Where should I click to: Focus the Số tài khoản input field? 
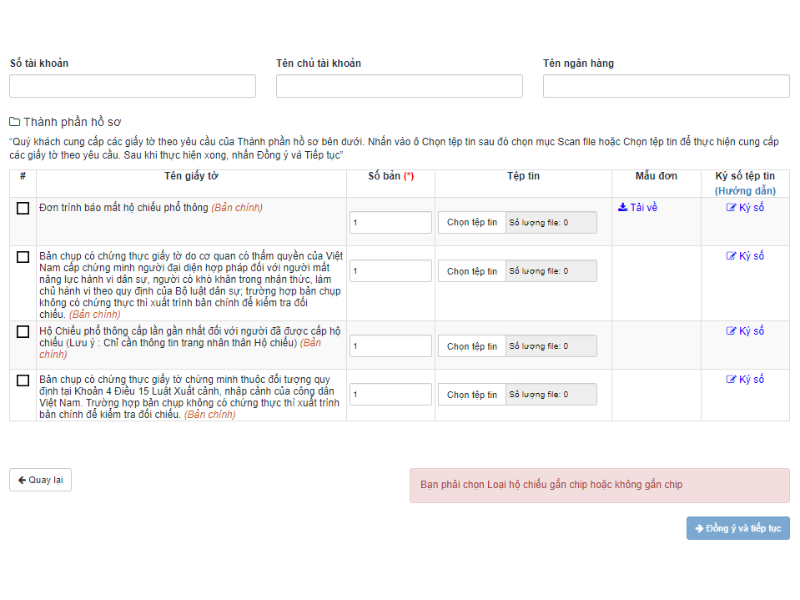tap(133, 86)
